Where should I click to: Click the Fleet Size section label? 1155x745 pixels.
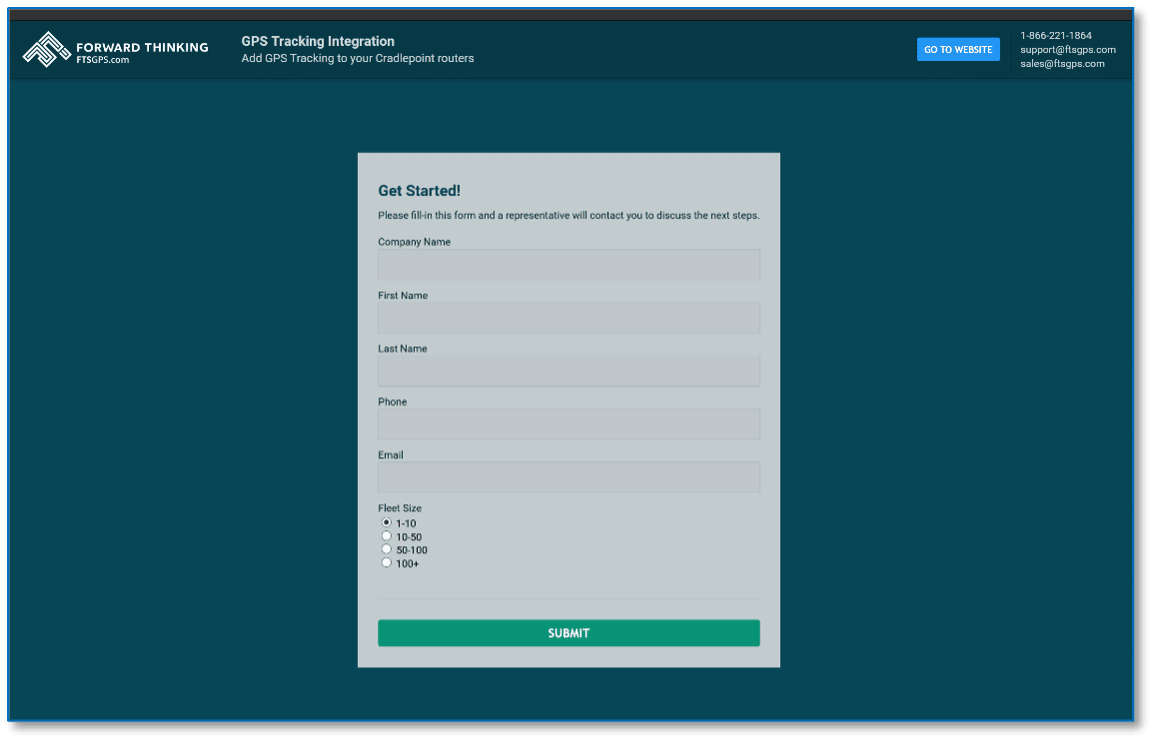400,507
